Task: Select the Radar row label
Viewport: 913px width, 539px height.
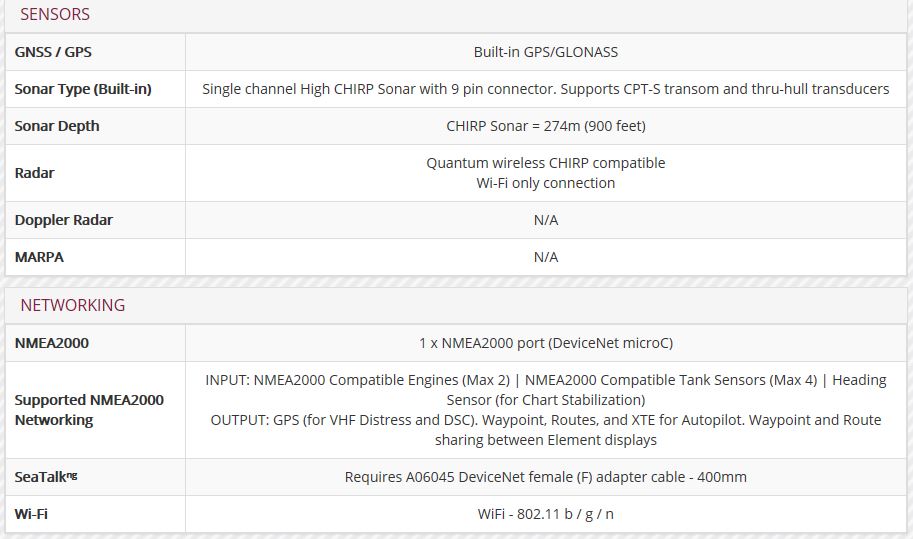Action: tap(34, 173)
